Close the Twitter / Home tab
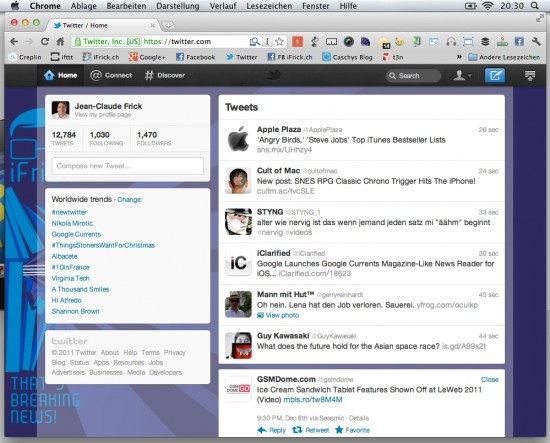 pyautogui.click(x=152, y=25)
